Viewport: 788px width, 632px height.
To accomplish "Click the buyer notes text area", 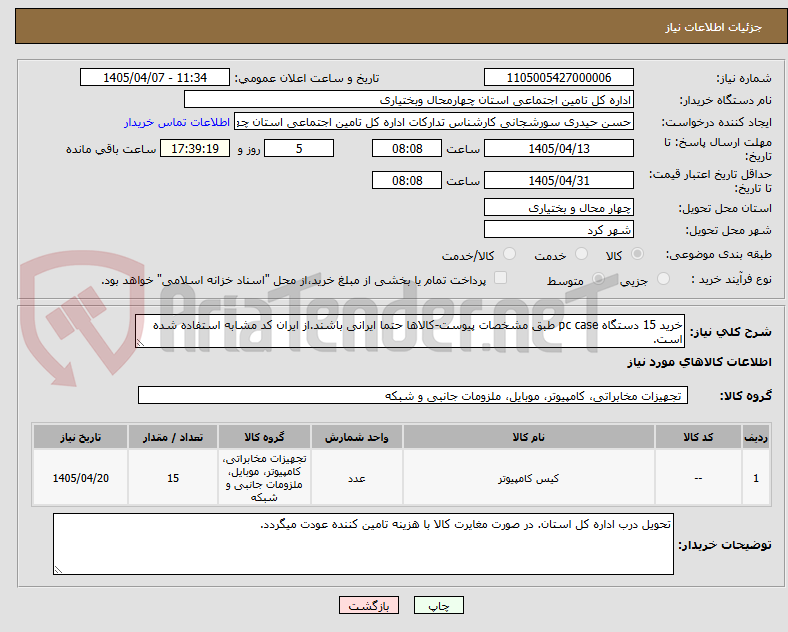I will pos(363,544).
